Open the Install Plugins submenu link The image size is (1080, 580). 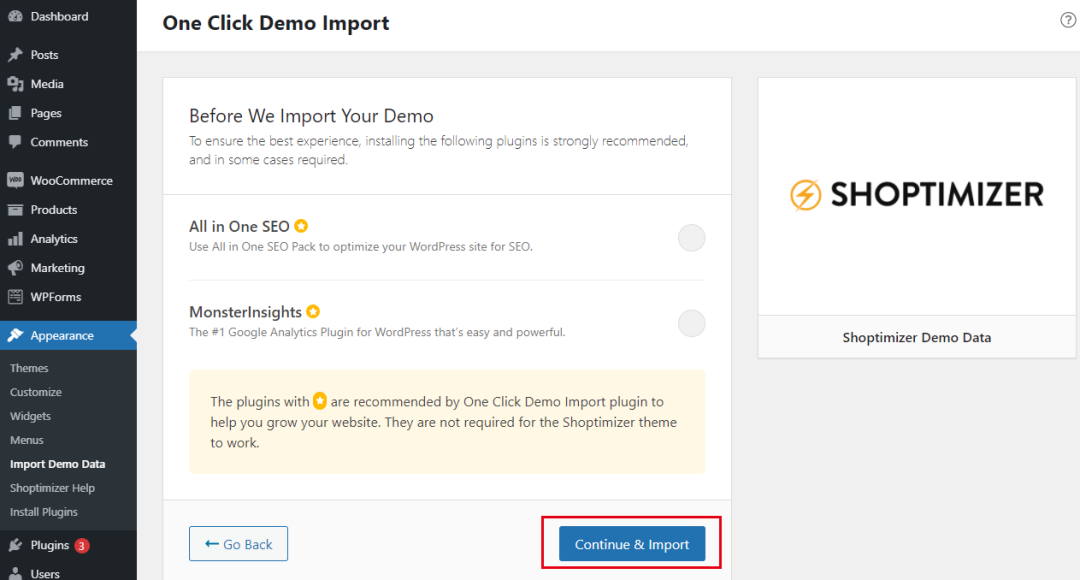coord(43,512)
